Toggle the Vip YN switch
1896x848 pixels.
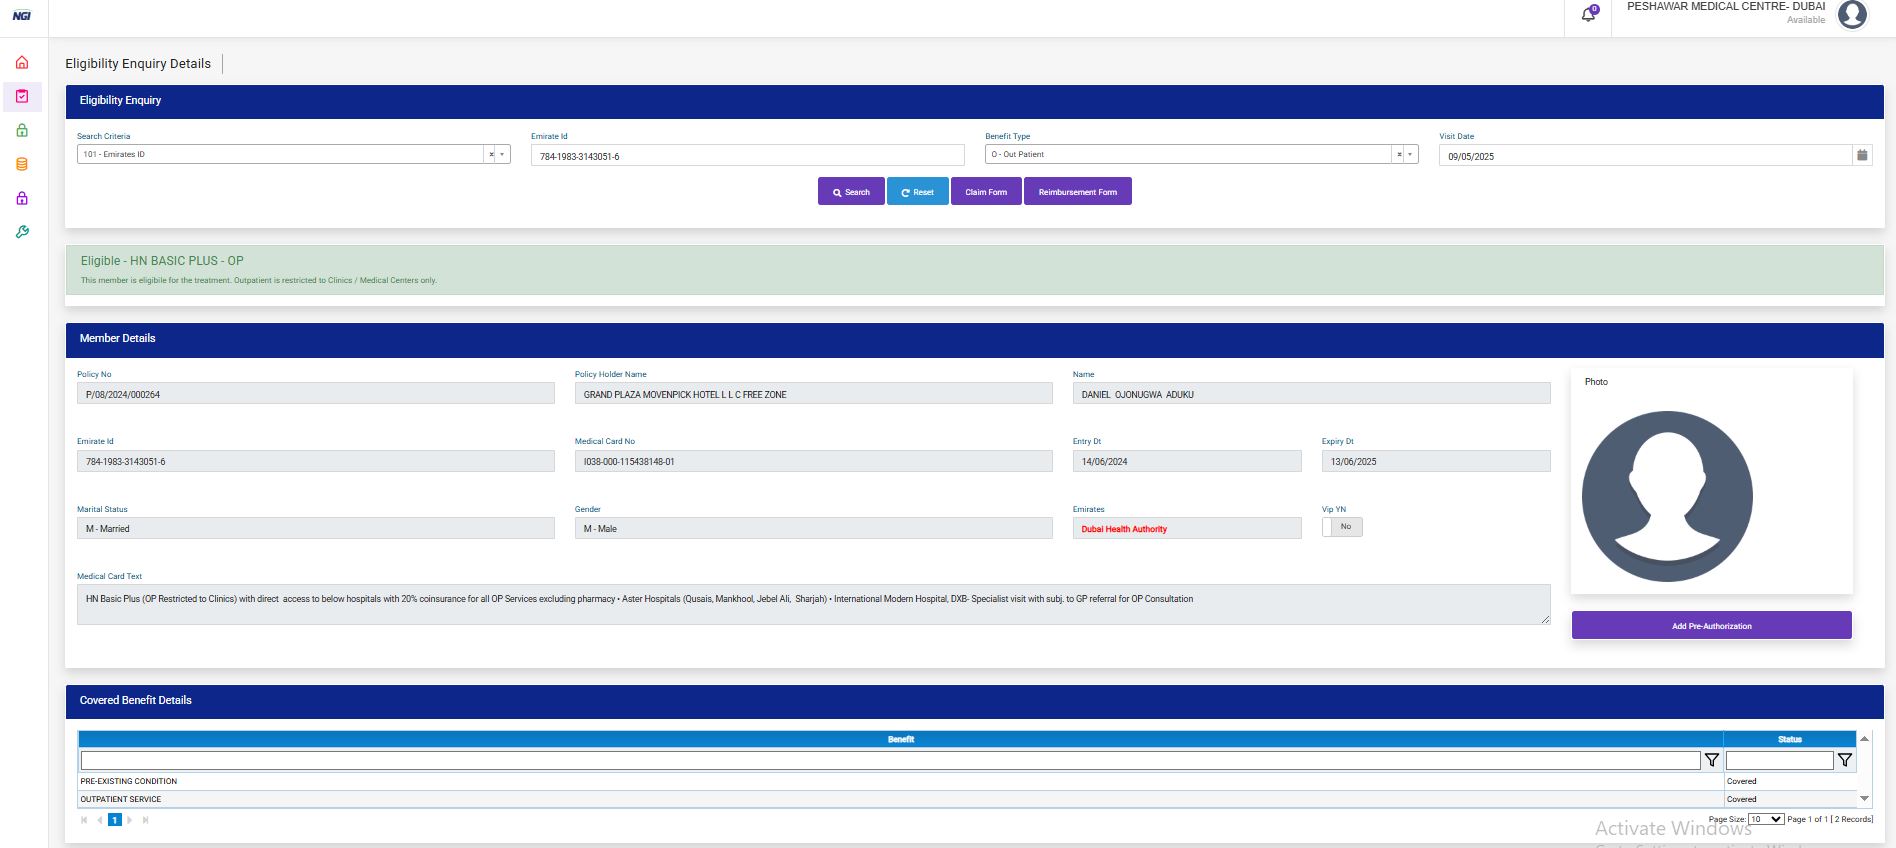coord(1342,527)
